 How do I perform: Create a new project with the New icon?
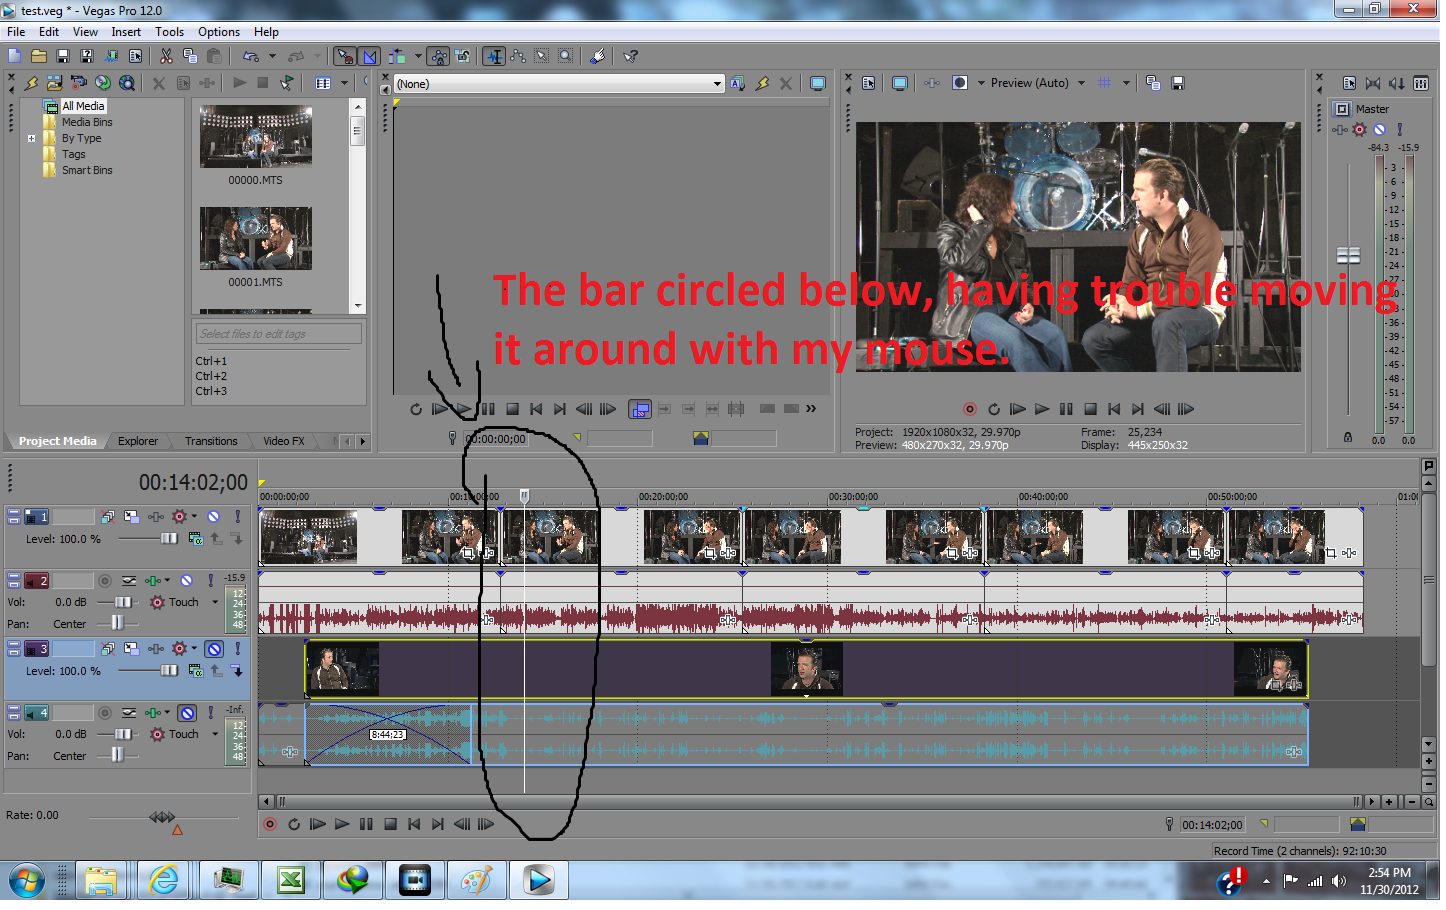click(x=15, y=57)
